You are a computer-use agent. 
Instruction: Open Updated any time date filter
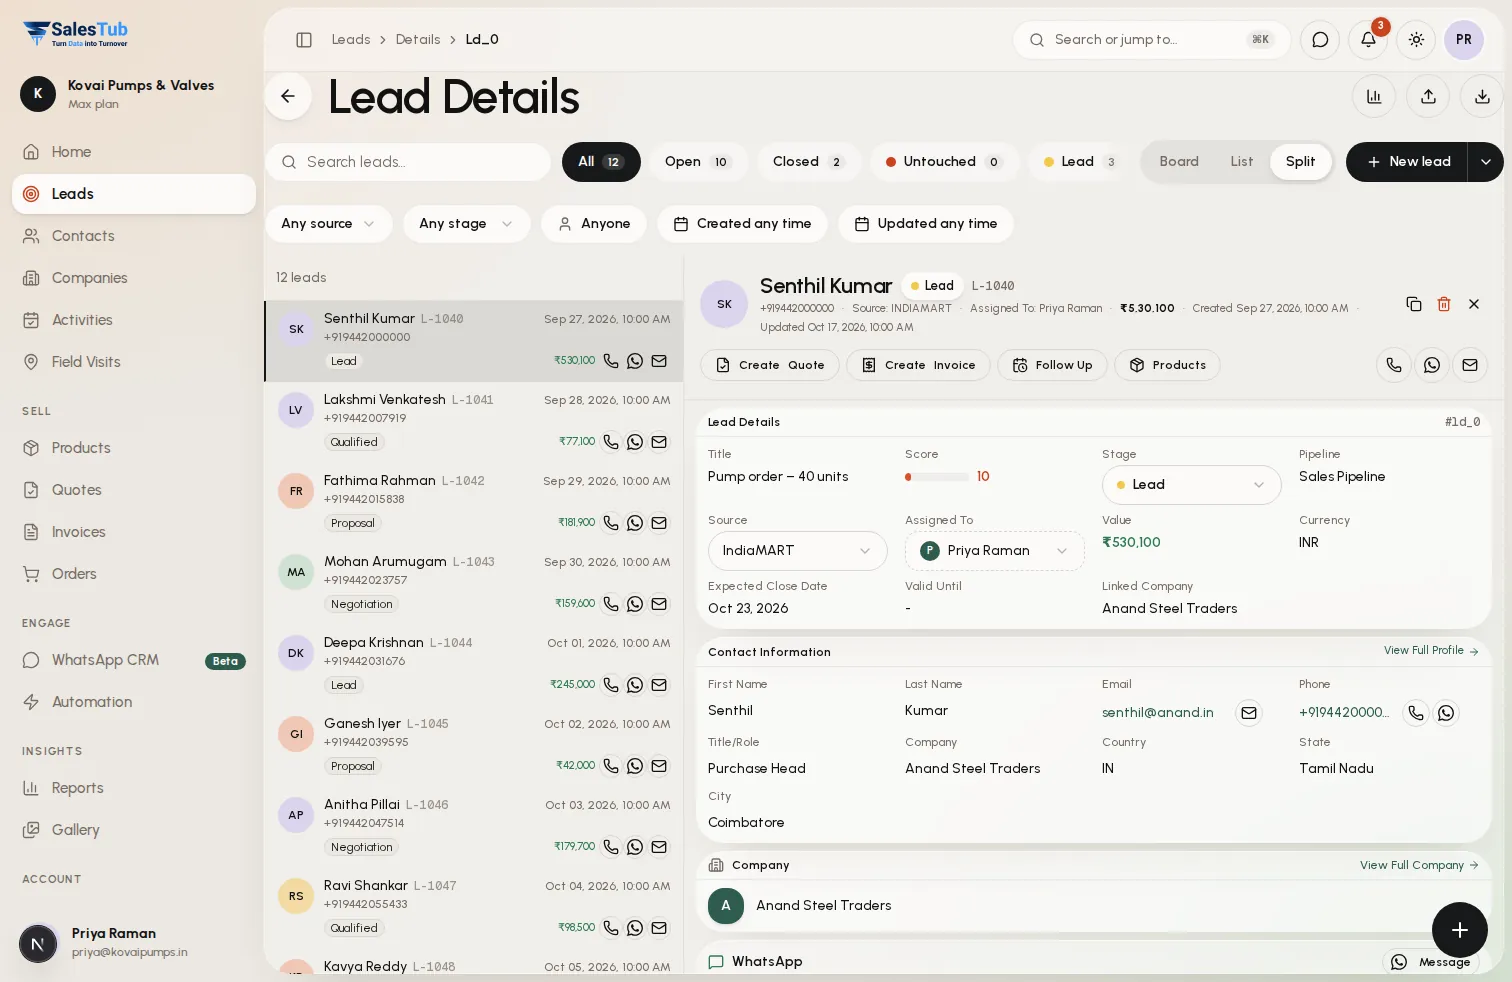(x=926, y=224)
